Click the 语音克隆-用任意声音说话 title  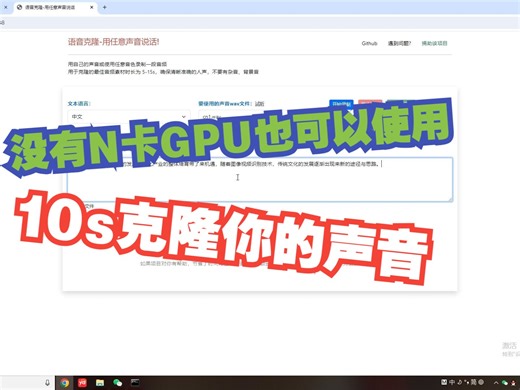[x=114, y=42]
